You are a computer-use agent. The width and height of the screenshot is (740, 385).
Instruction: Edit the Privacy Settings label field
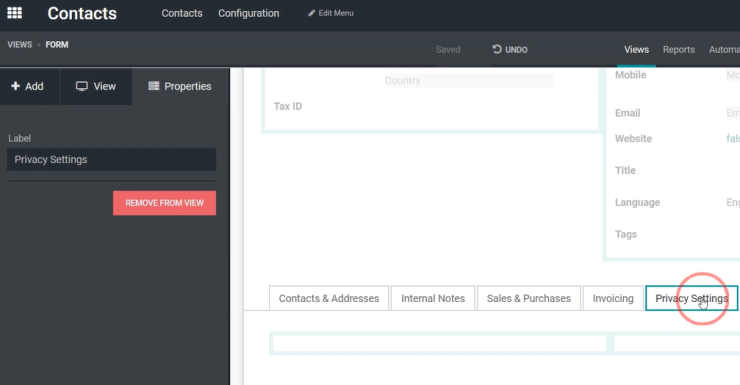coord(111,159)
